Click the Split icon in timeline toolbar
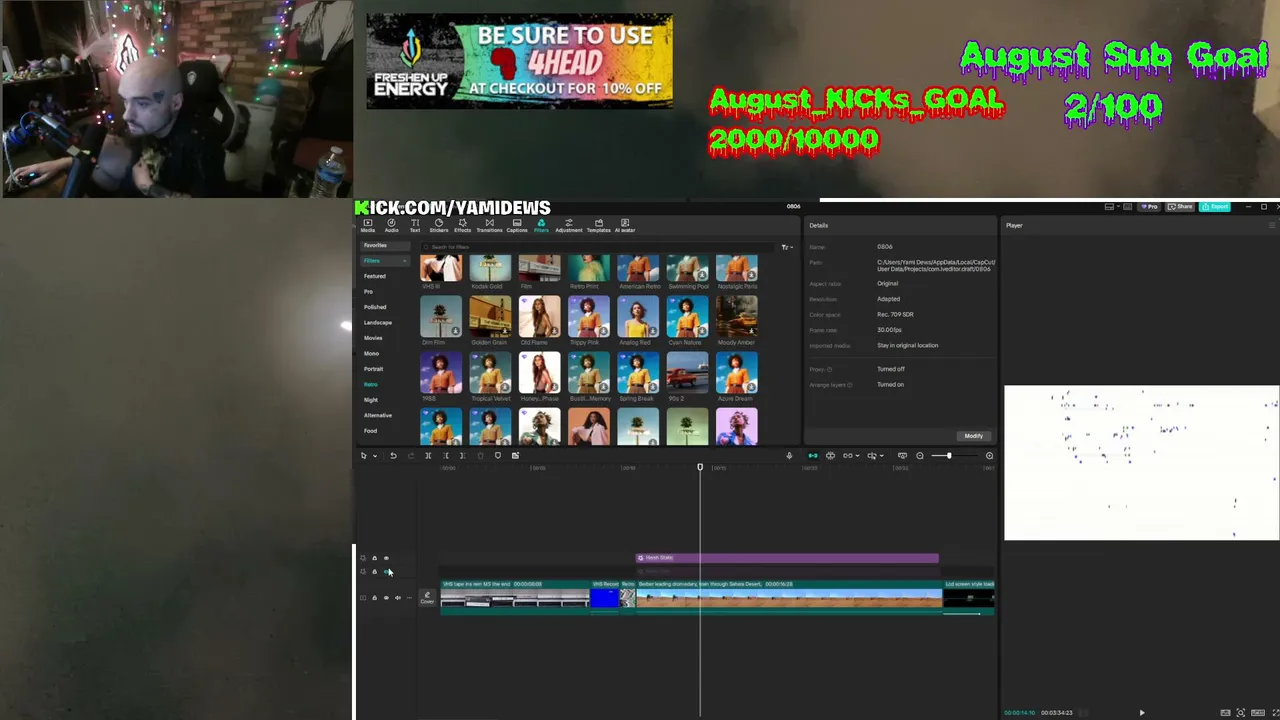Image resolution: width=1280 pixels, height=720 pixels. (428, 456)
